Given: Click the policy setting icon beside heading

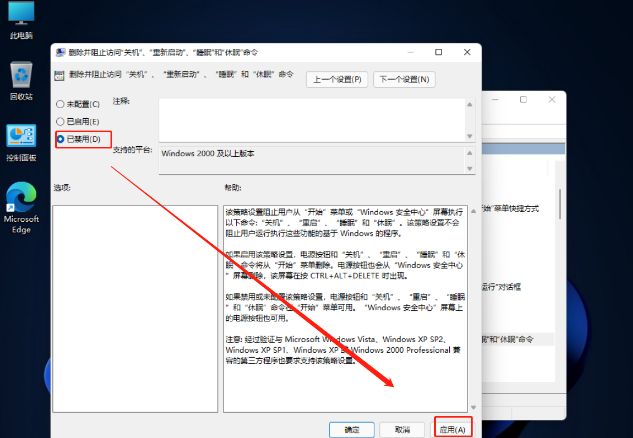Looking at the screenshot, I should pos(59,75).
